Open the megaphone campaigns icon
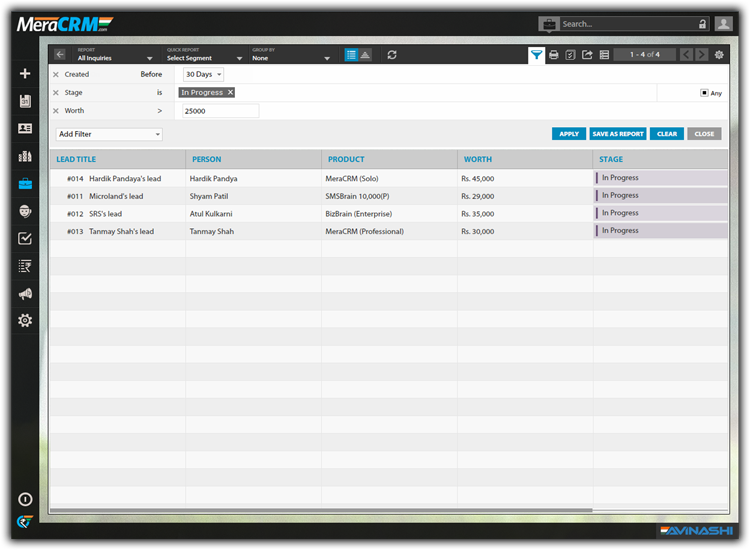The height and width of the screenshot is (550, 750). (x=25, y=293)
